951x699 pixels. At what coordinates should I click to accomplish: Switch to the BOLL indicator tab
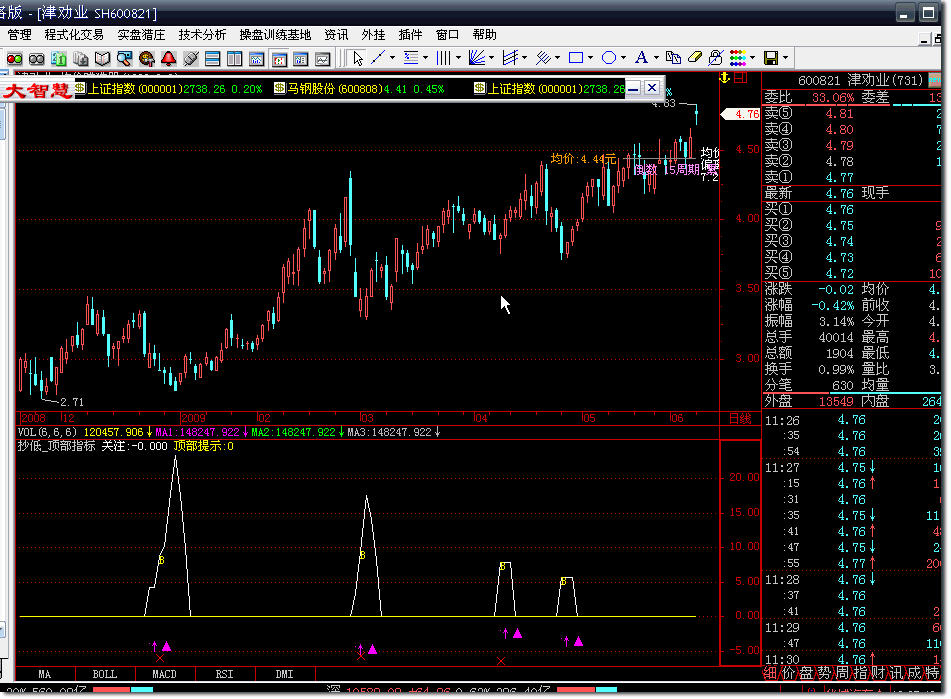coord(105,674)
